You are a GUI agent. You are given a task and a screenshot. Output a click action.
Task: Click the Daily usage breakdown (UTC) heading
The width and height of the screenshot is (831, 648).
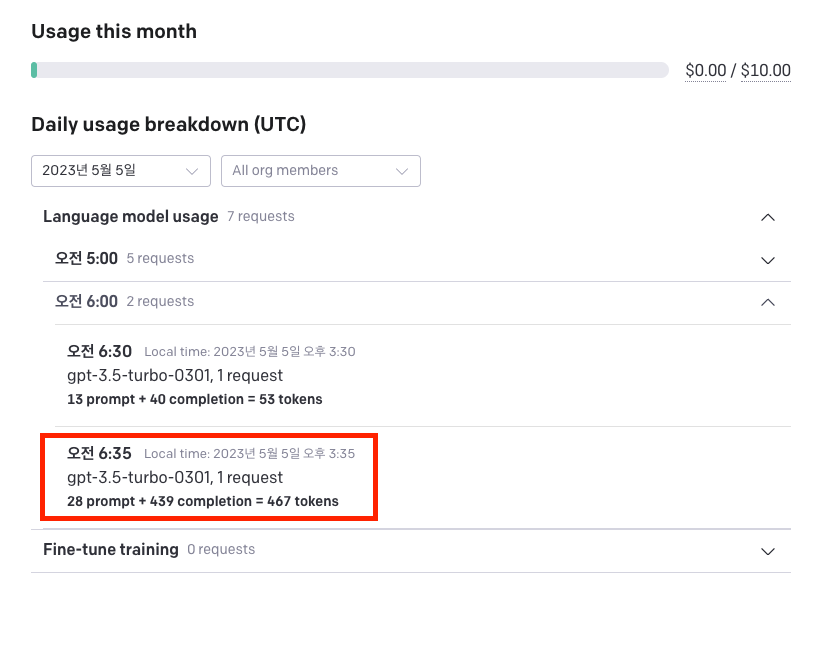pyautogui.click(x=169, y=125)
